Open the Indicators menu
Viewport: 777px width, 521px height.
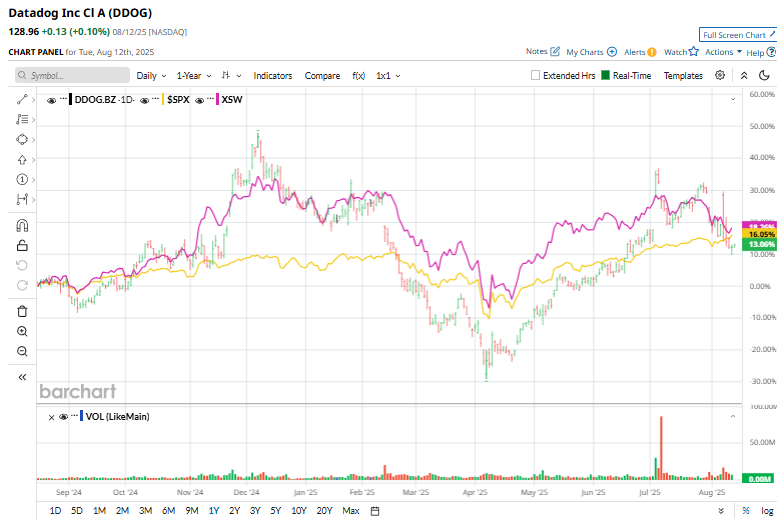coord(273,76)
